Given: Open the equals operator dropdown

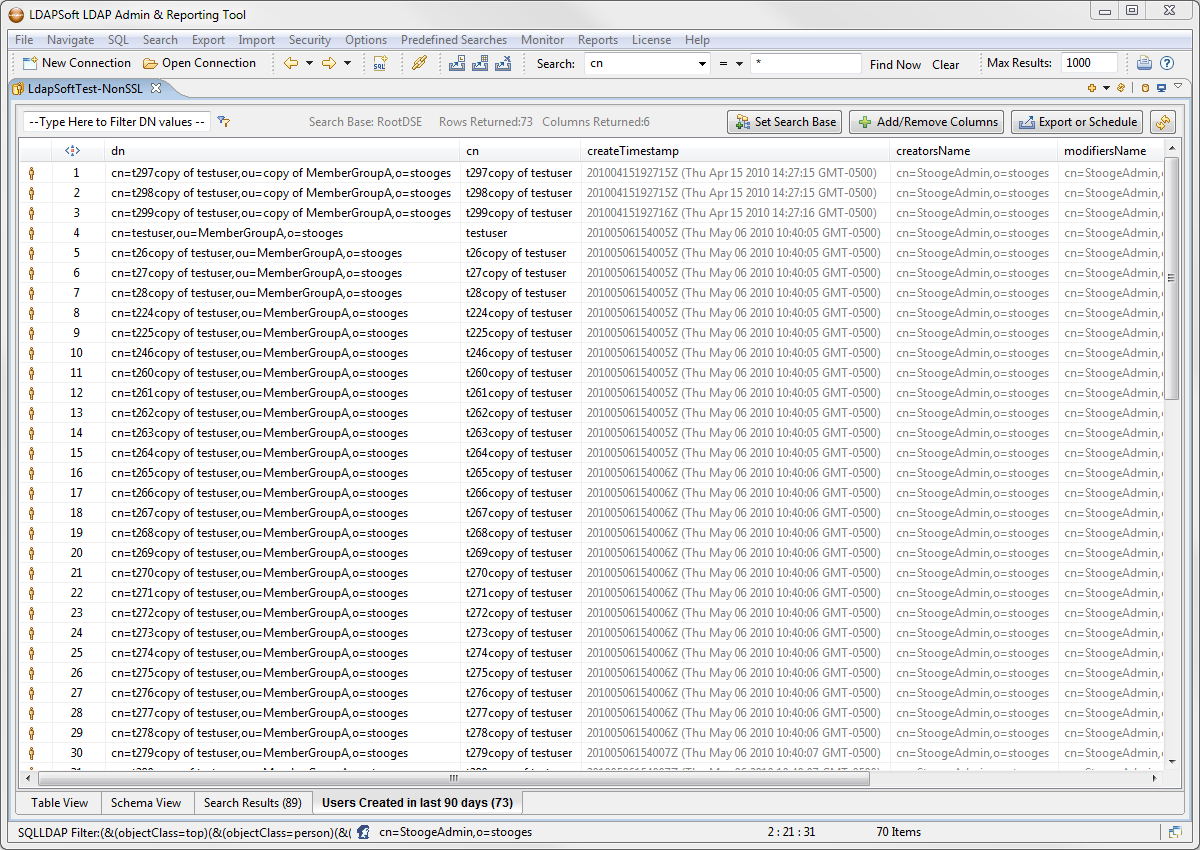Looking at the screenshot, I should point(739,64).
